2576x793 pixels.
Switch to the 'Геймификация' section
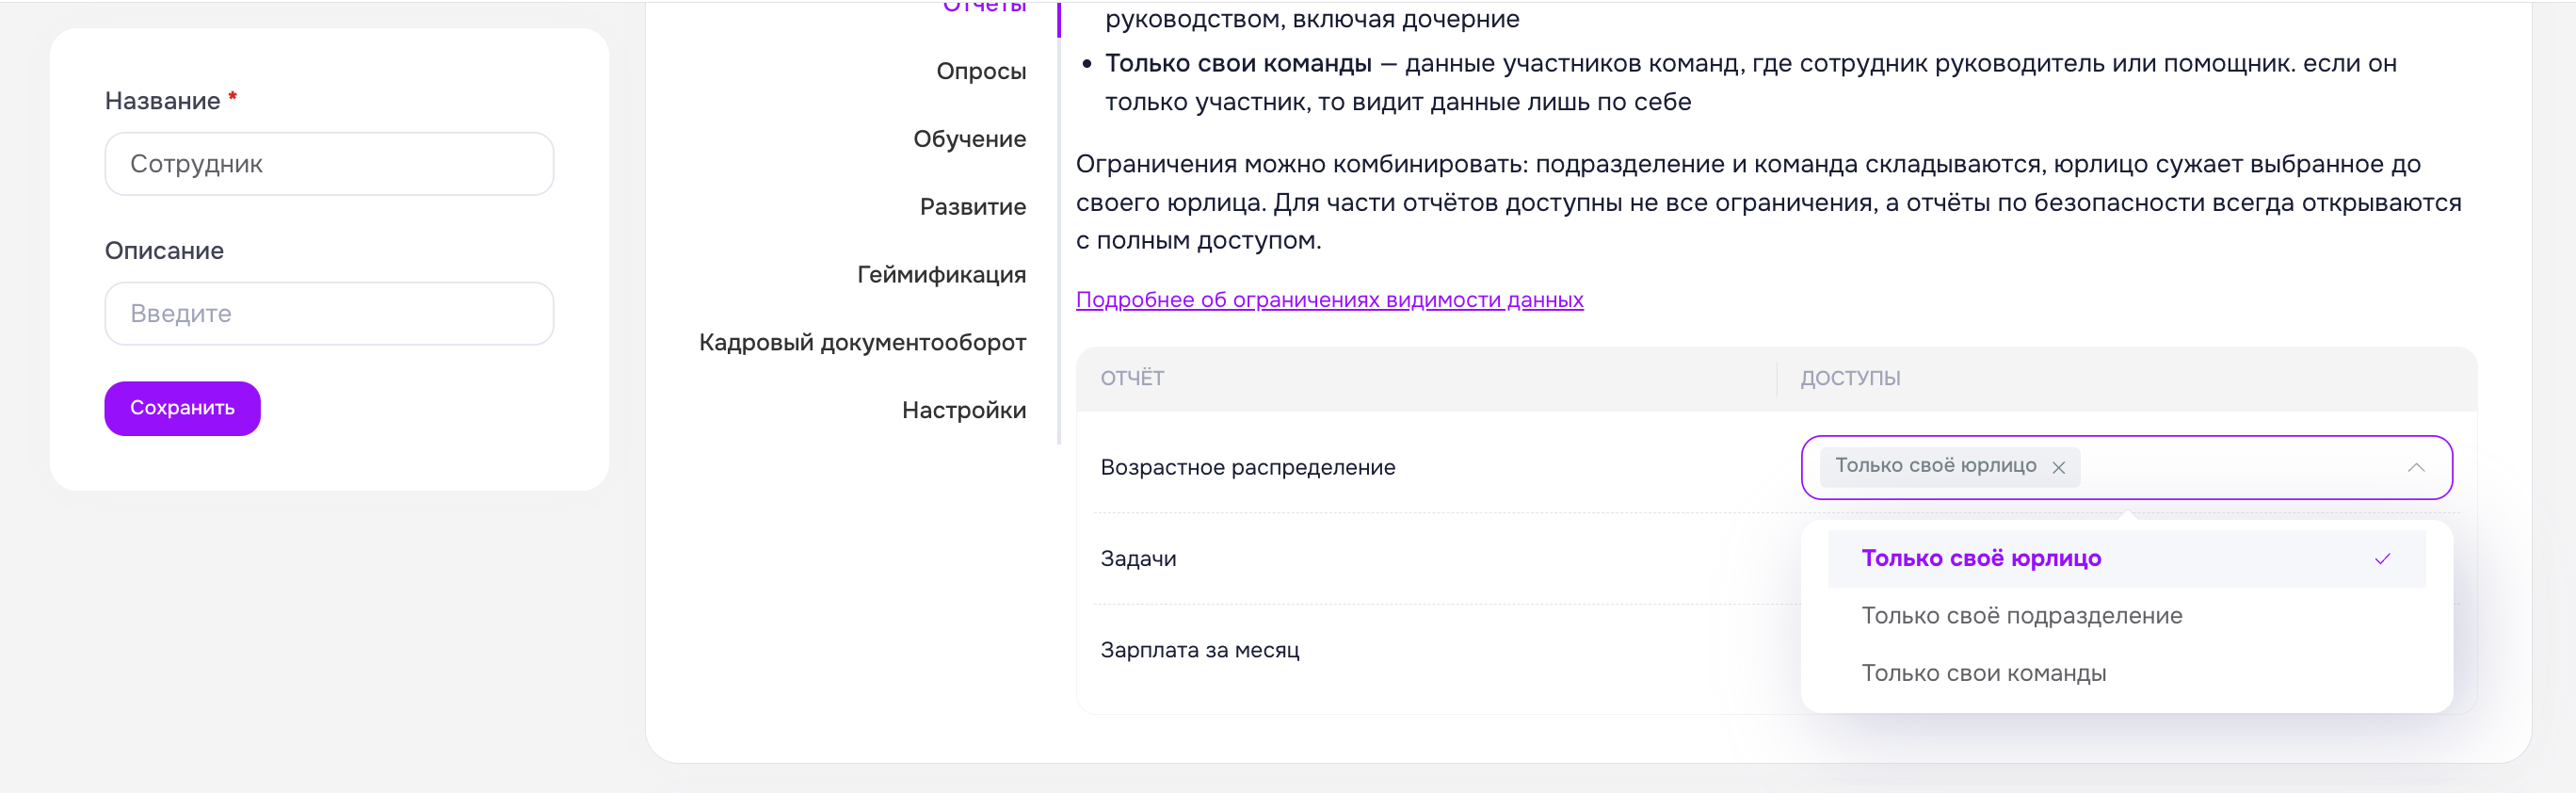click(941, 275)
